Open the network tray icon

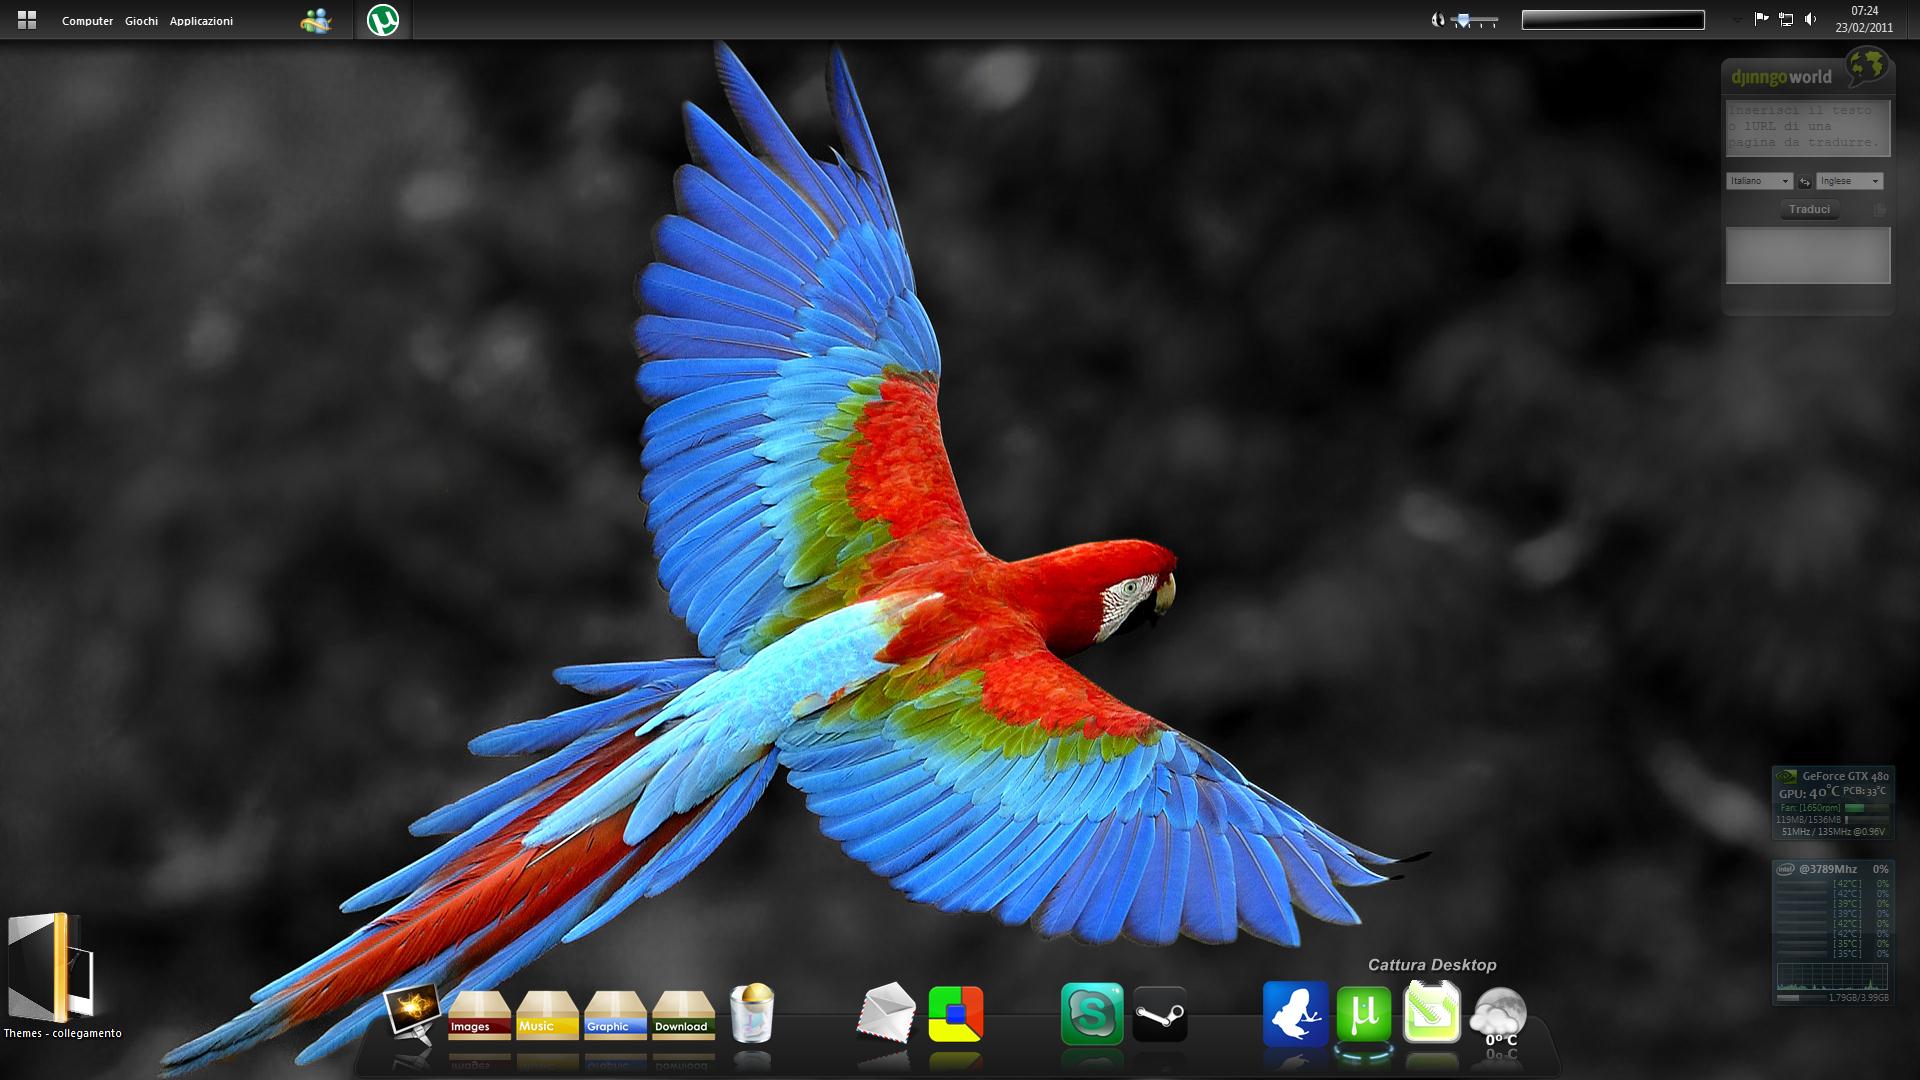1786,19
